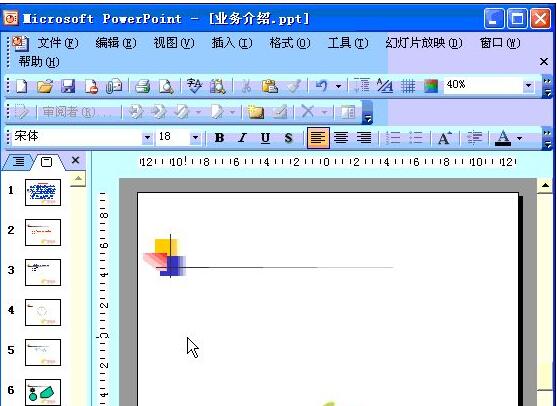
Task: Open the 窗口(W) menu
Action: (500, 43)
